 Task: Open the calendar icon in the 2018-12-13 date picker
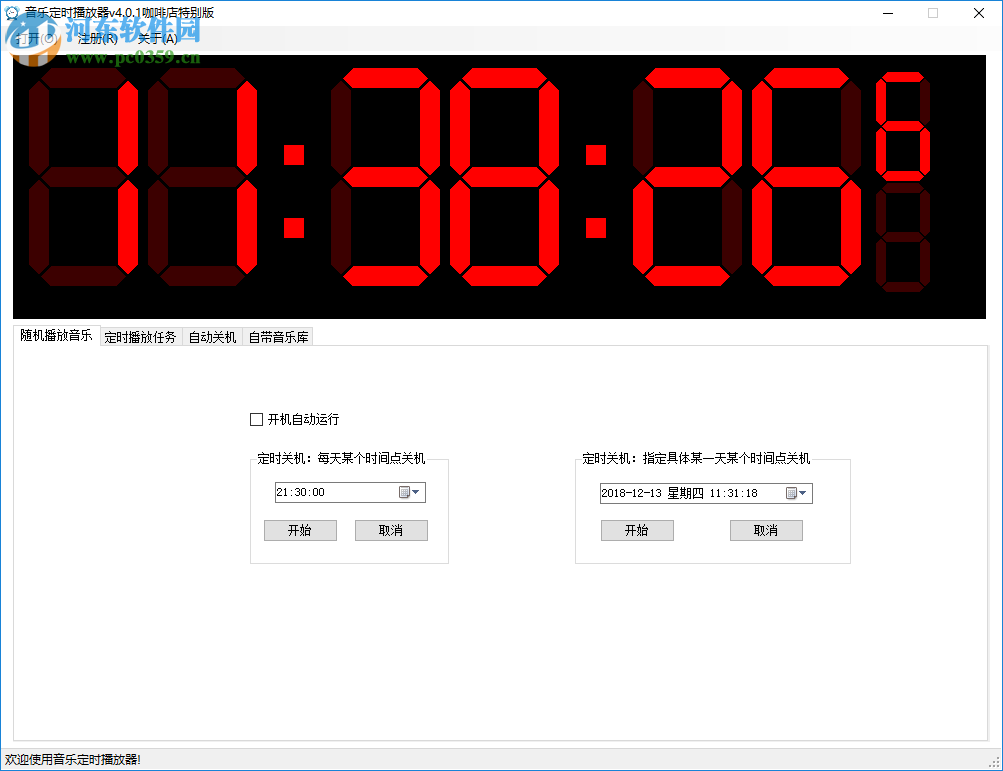[x=793, y=492]
